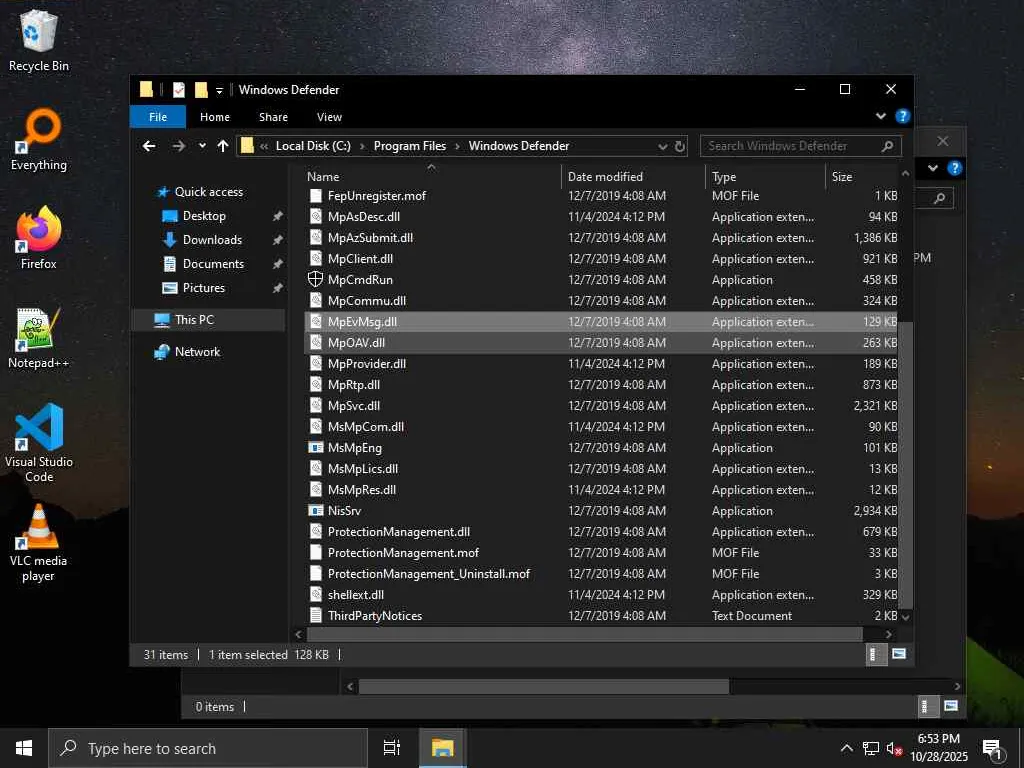
Task: Open Task View on taskbar
Action: point(391,748)
